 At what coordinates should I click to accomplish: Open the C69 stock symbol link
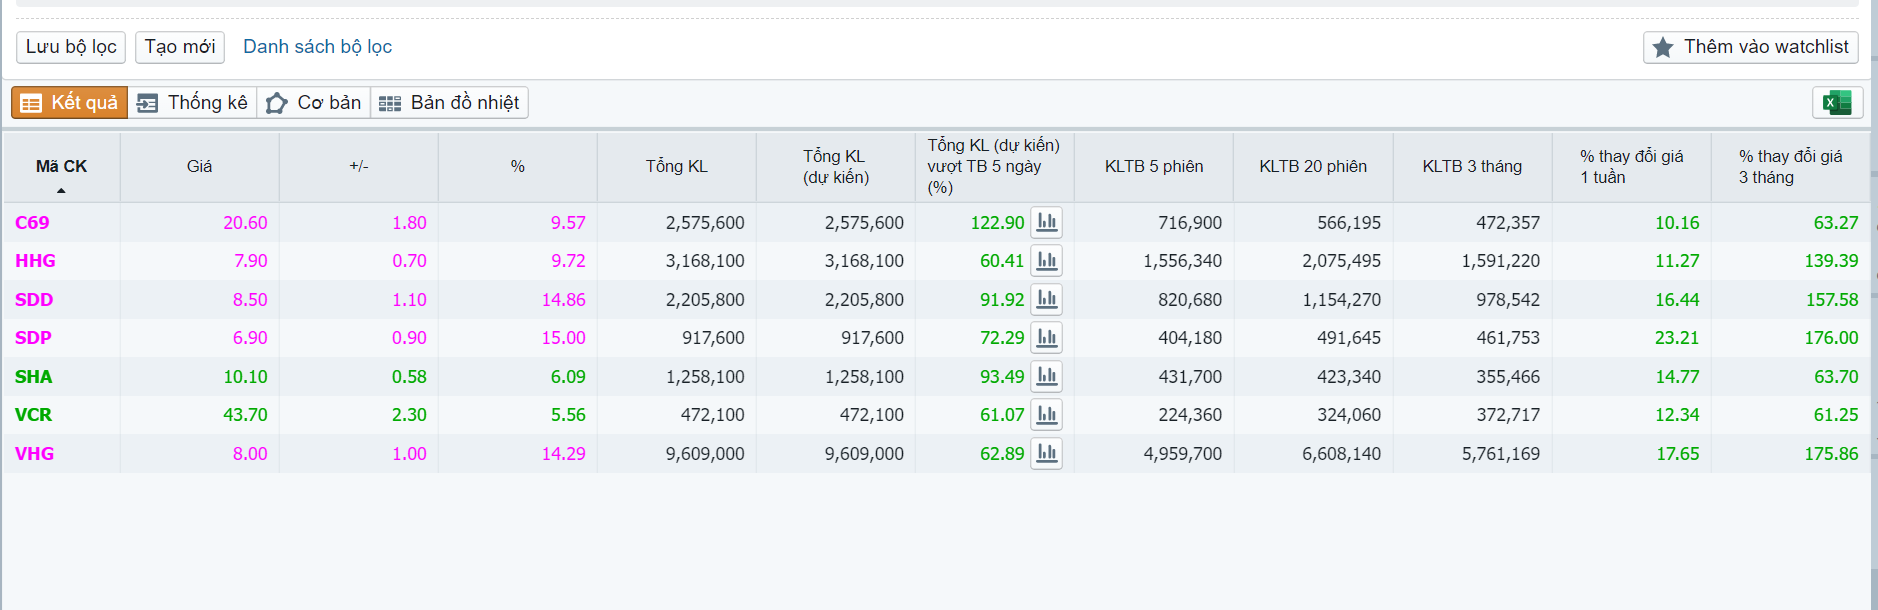tap(32, 223)
